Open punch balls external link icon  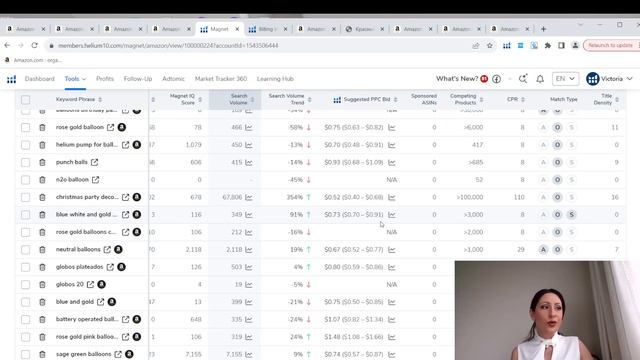point(94,162)
